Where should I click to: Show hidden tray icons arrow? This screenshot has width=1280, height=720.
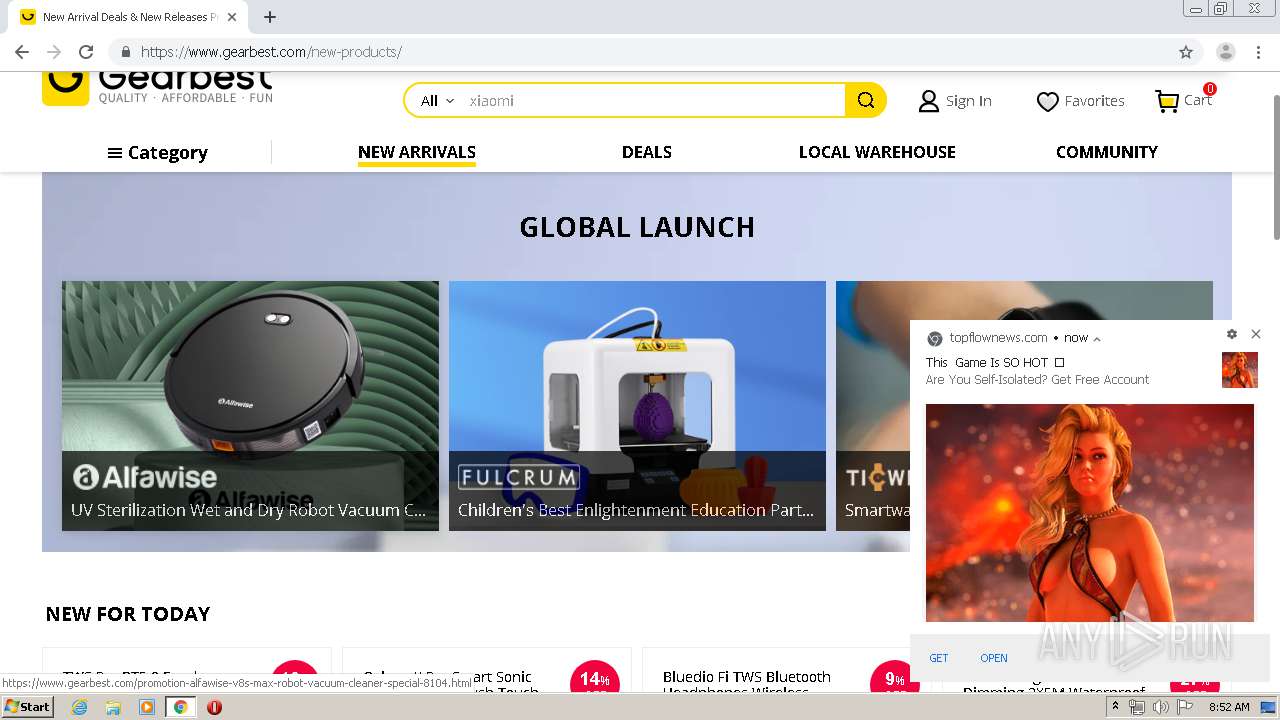1115,707
